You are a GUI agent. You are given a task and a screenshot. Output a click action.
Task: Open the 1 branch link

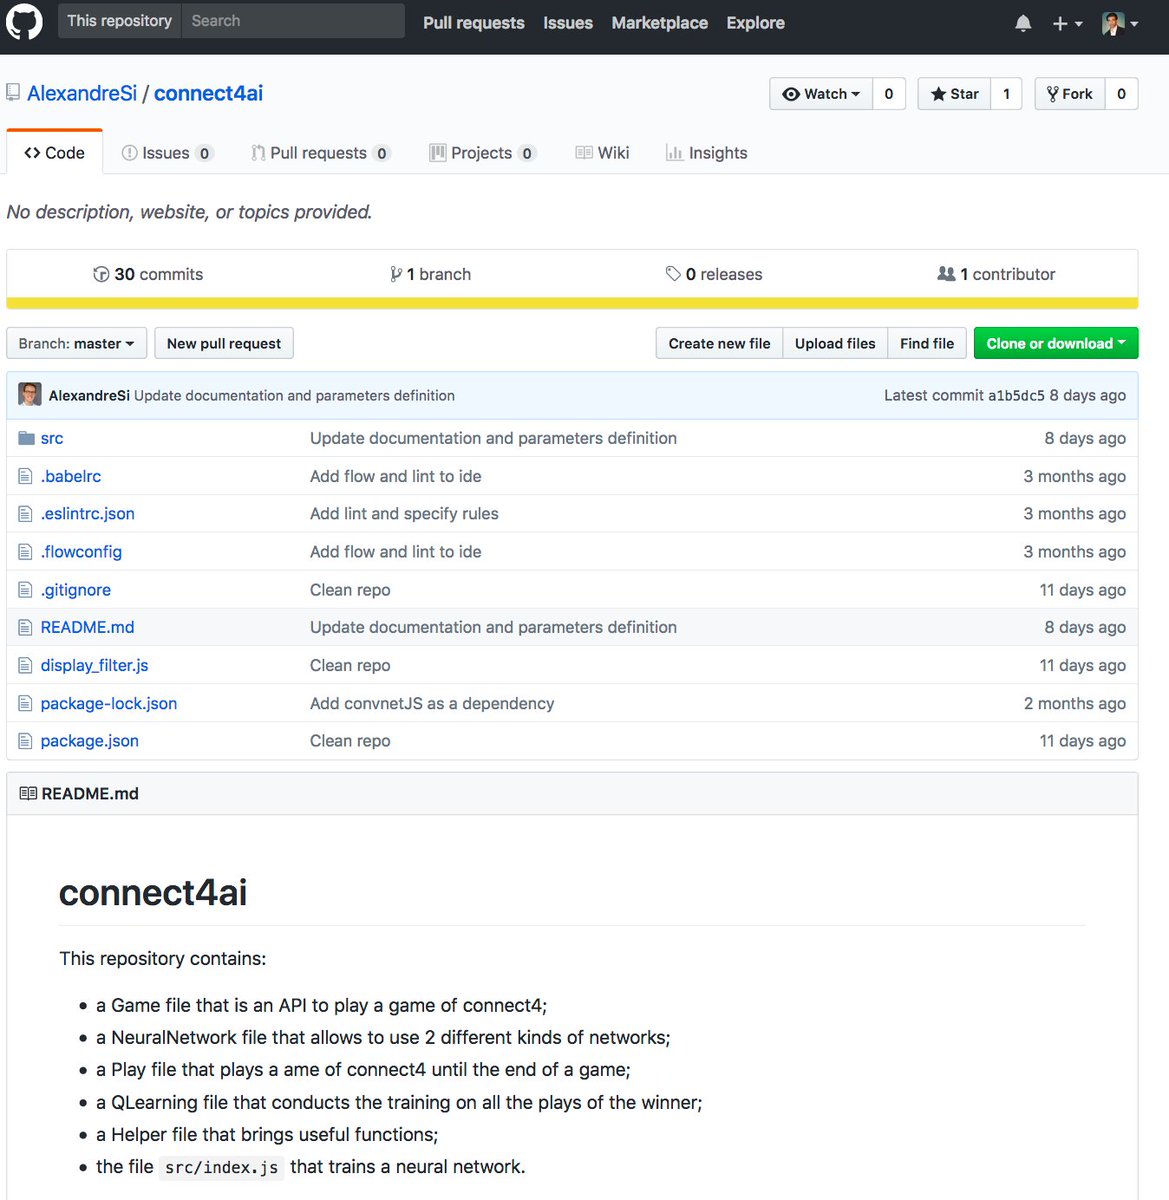click(430, 274)
